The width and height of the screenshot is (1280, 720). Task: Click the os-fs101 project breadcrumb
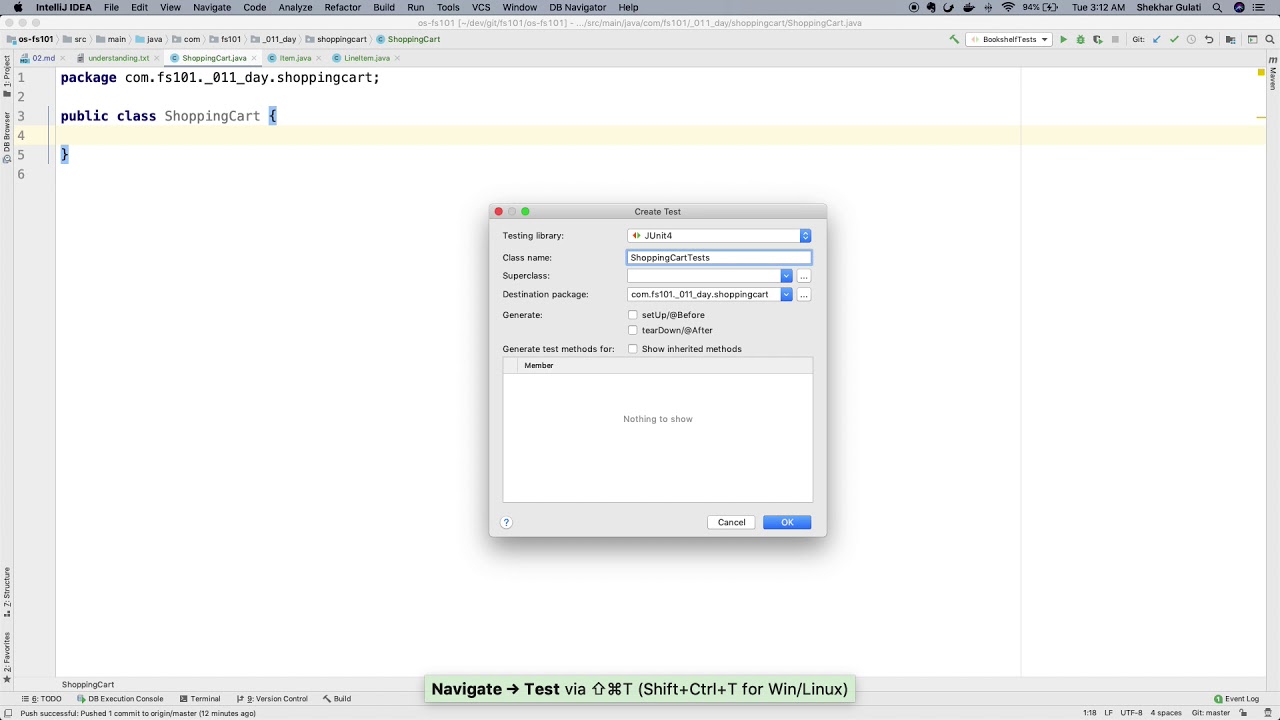pos(30,40)
